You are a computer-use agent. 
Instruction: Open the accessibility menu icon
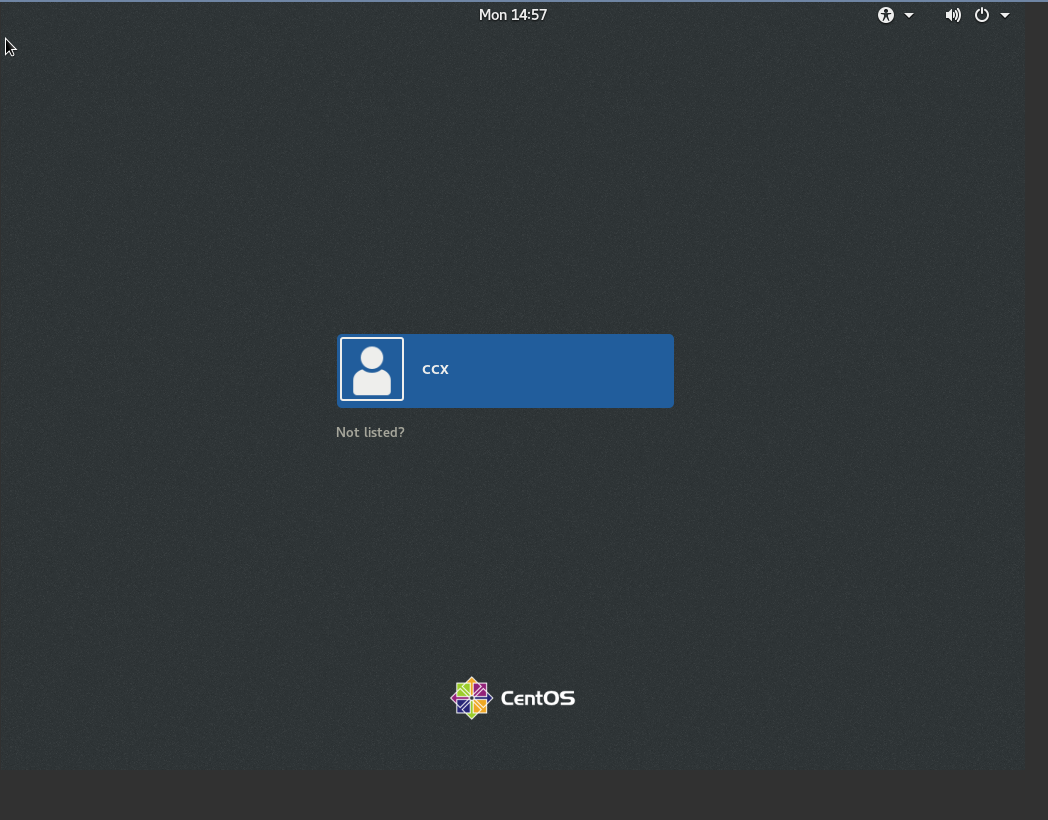click(x=886, y=15)
